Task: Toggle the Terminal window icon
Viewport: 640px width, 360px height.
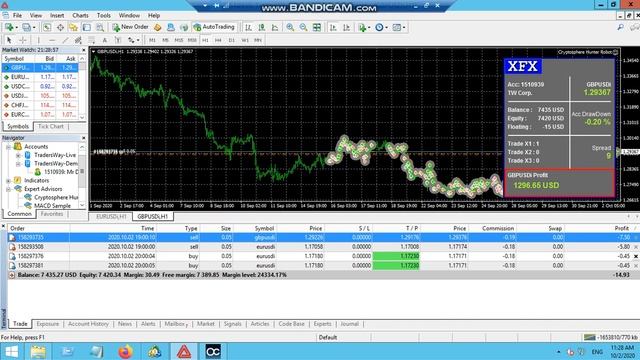Action: click(87, 27)
